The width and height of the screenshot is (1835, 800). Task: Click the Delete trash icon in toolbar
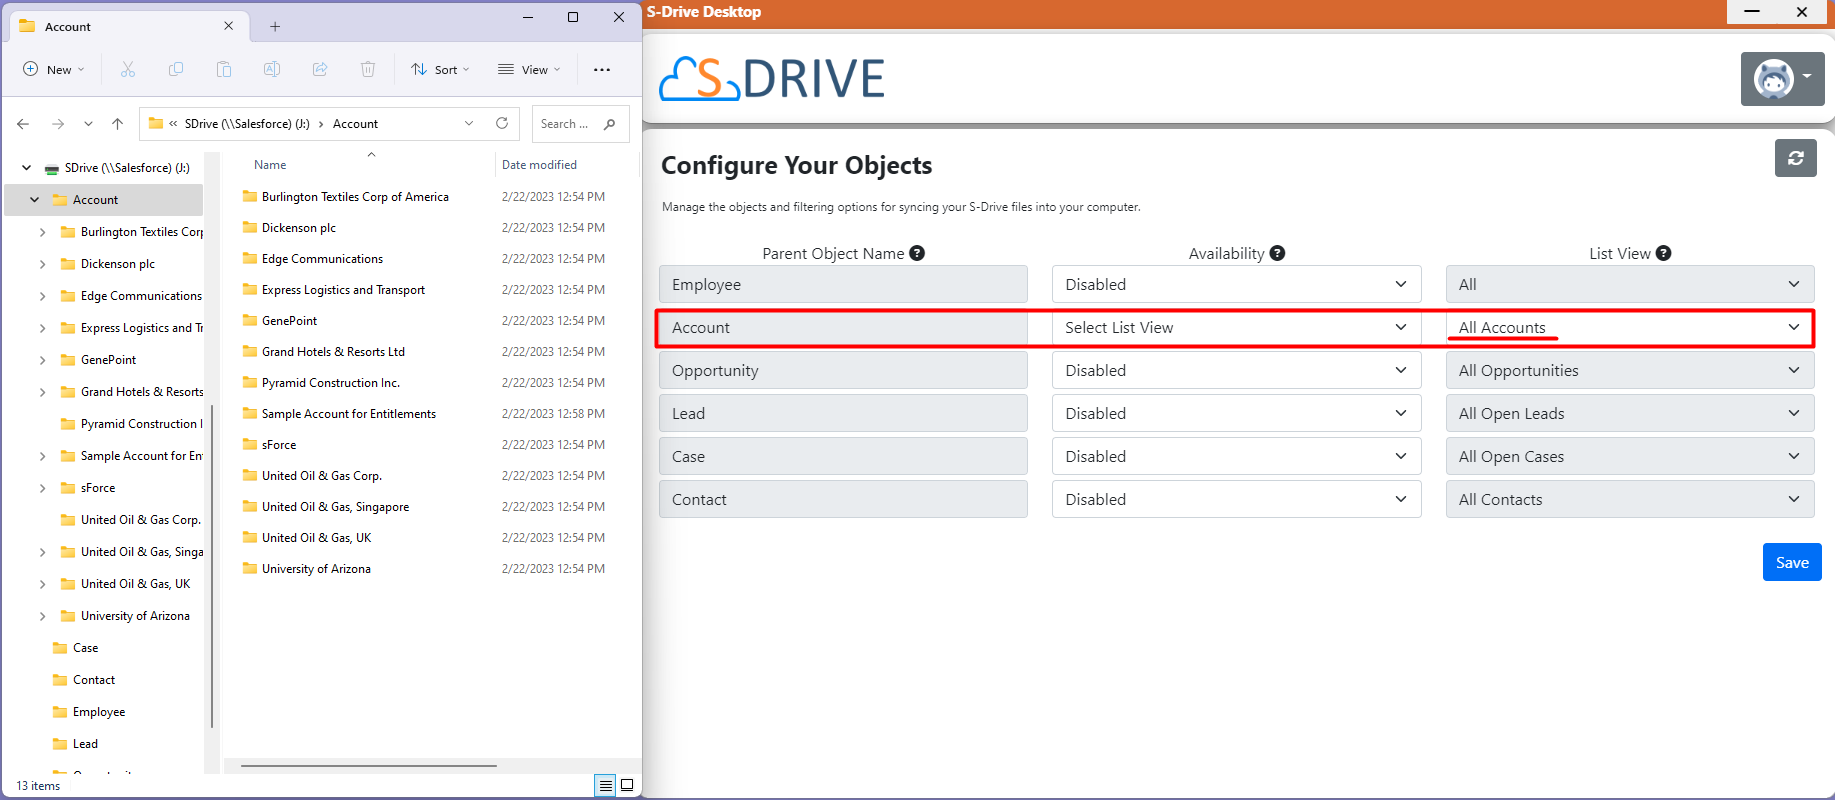coord(368,70)
